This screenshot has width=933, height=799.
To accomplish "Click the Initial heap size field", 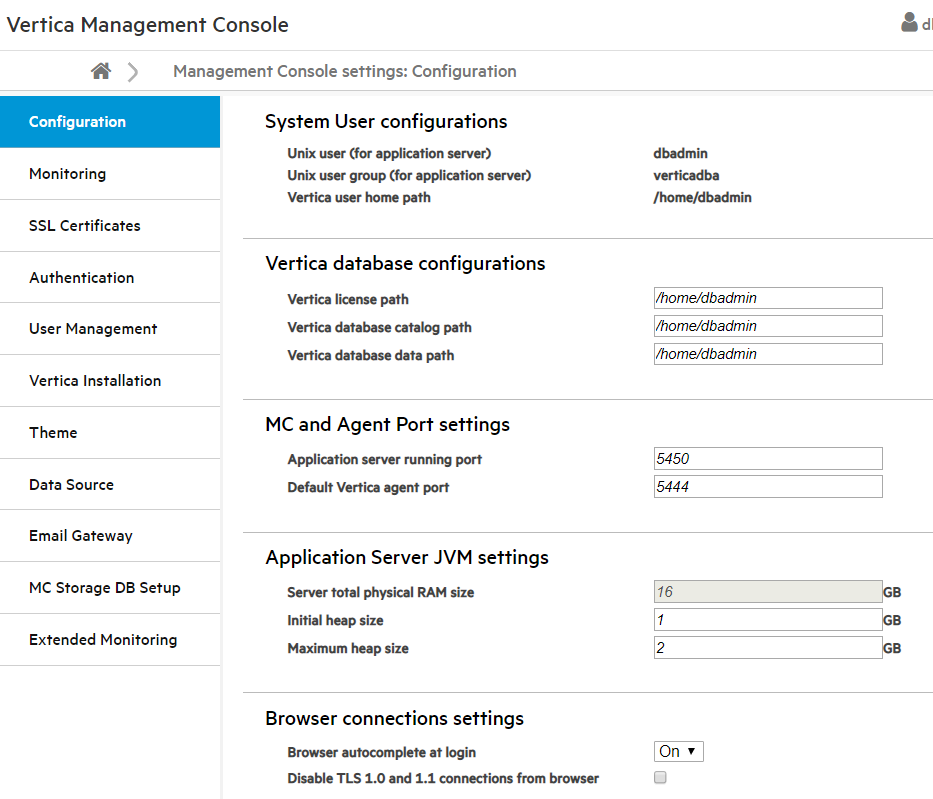I will pyautogui.click(x=768, y=620).
